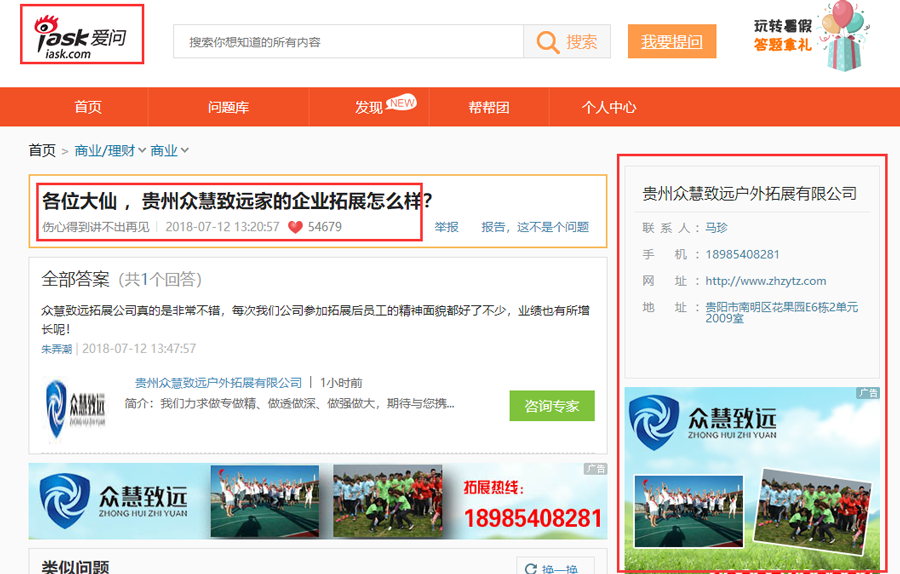The height and width of the screenshot is (574, 900).
Task: Click the red heart like icon
Action: pyautogui.click(x=295, y=227)
